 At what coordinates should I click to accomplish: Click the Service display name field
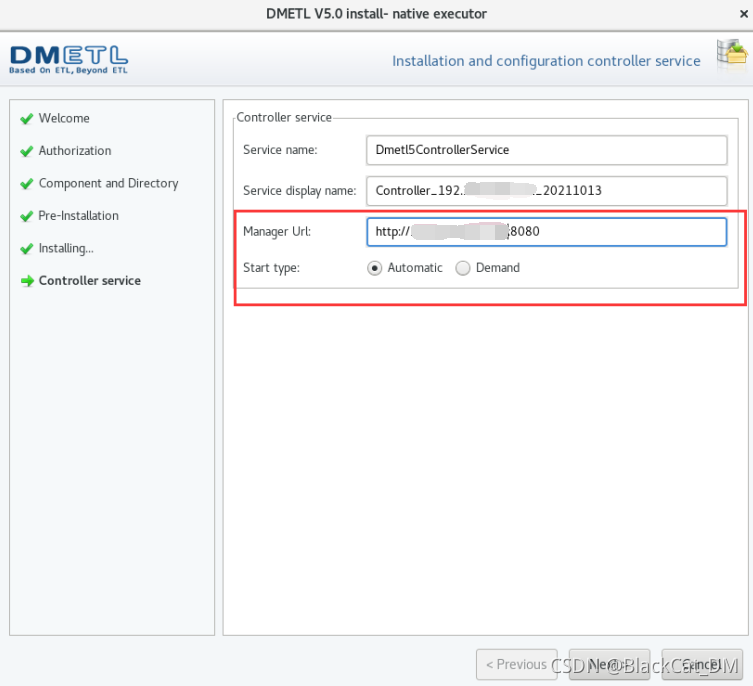click(x=547, y=191)
